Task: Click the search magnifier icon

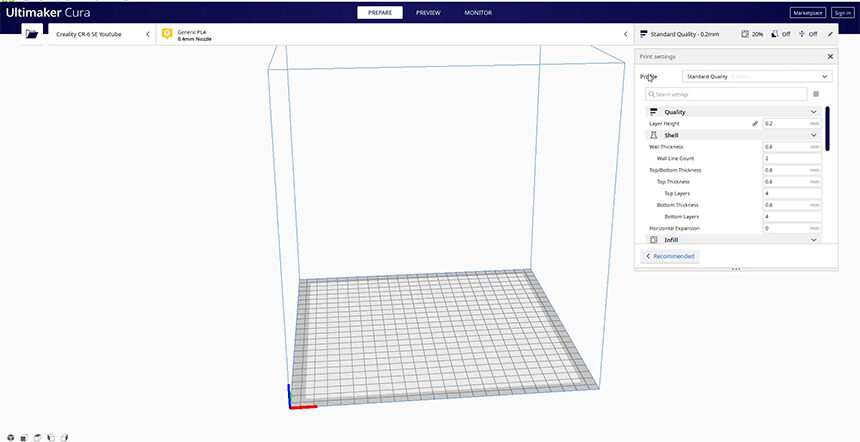Action: coord(652,94)
